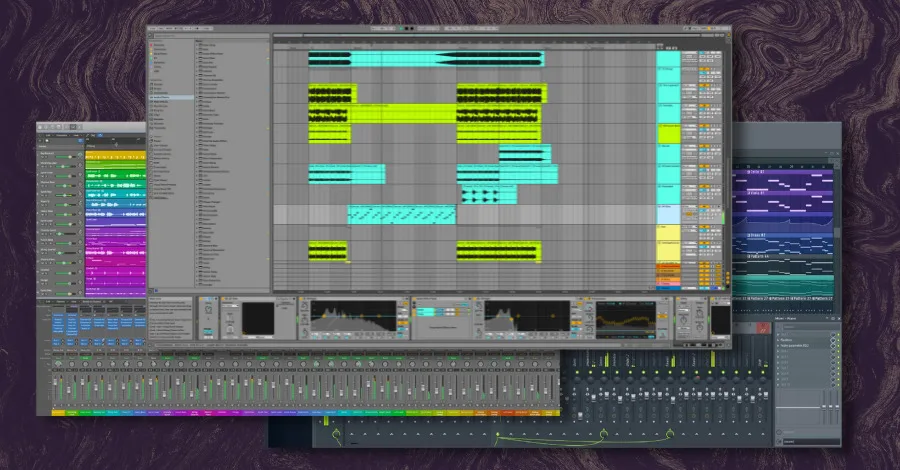This screenshot has width=900, height=470.
Task: Select the long cyan audio clip on Ableton's top track
Action: coord(426,59)
